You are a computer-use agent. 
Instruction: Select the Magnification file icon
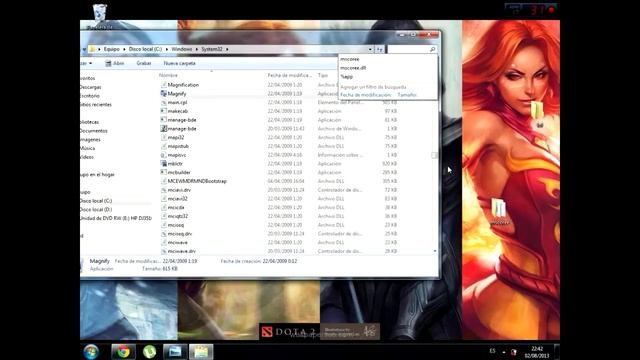(x=164, y=85)
